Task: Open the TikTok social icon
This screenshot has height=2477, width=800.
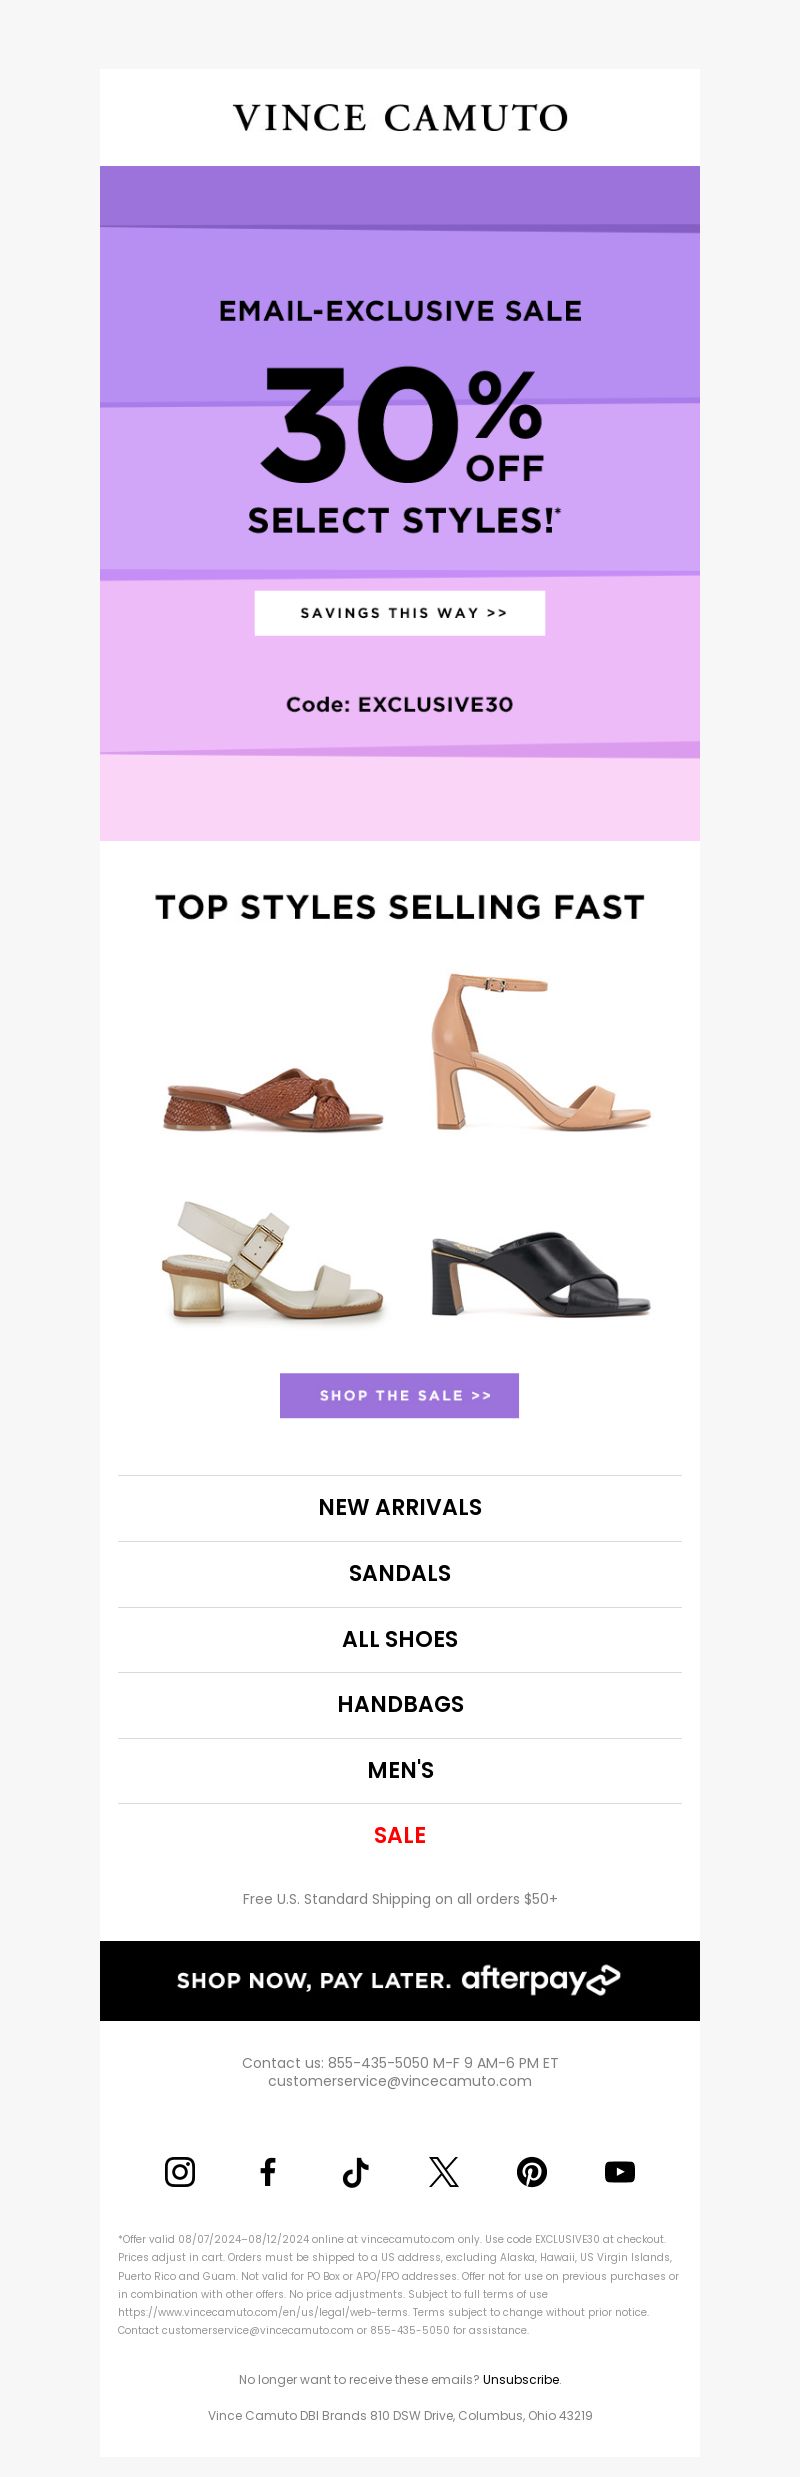Action: point(356,2171)
